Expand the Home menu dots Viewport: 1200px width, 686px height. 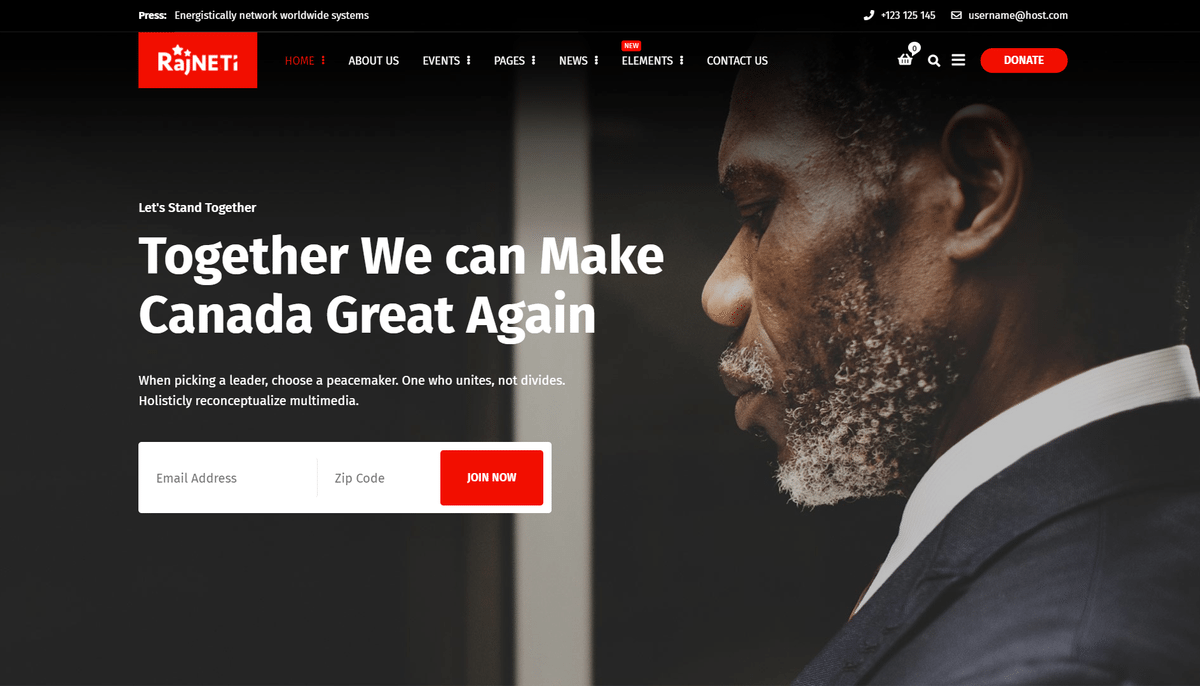coord(324,60)
